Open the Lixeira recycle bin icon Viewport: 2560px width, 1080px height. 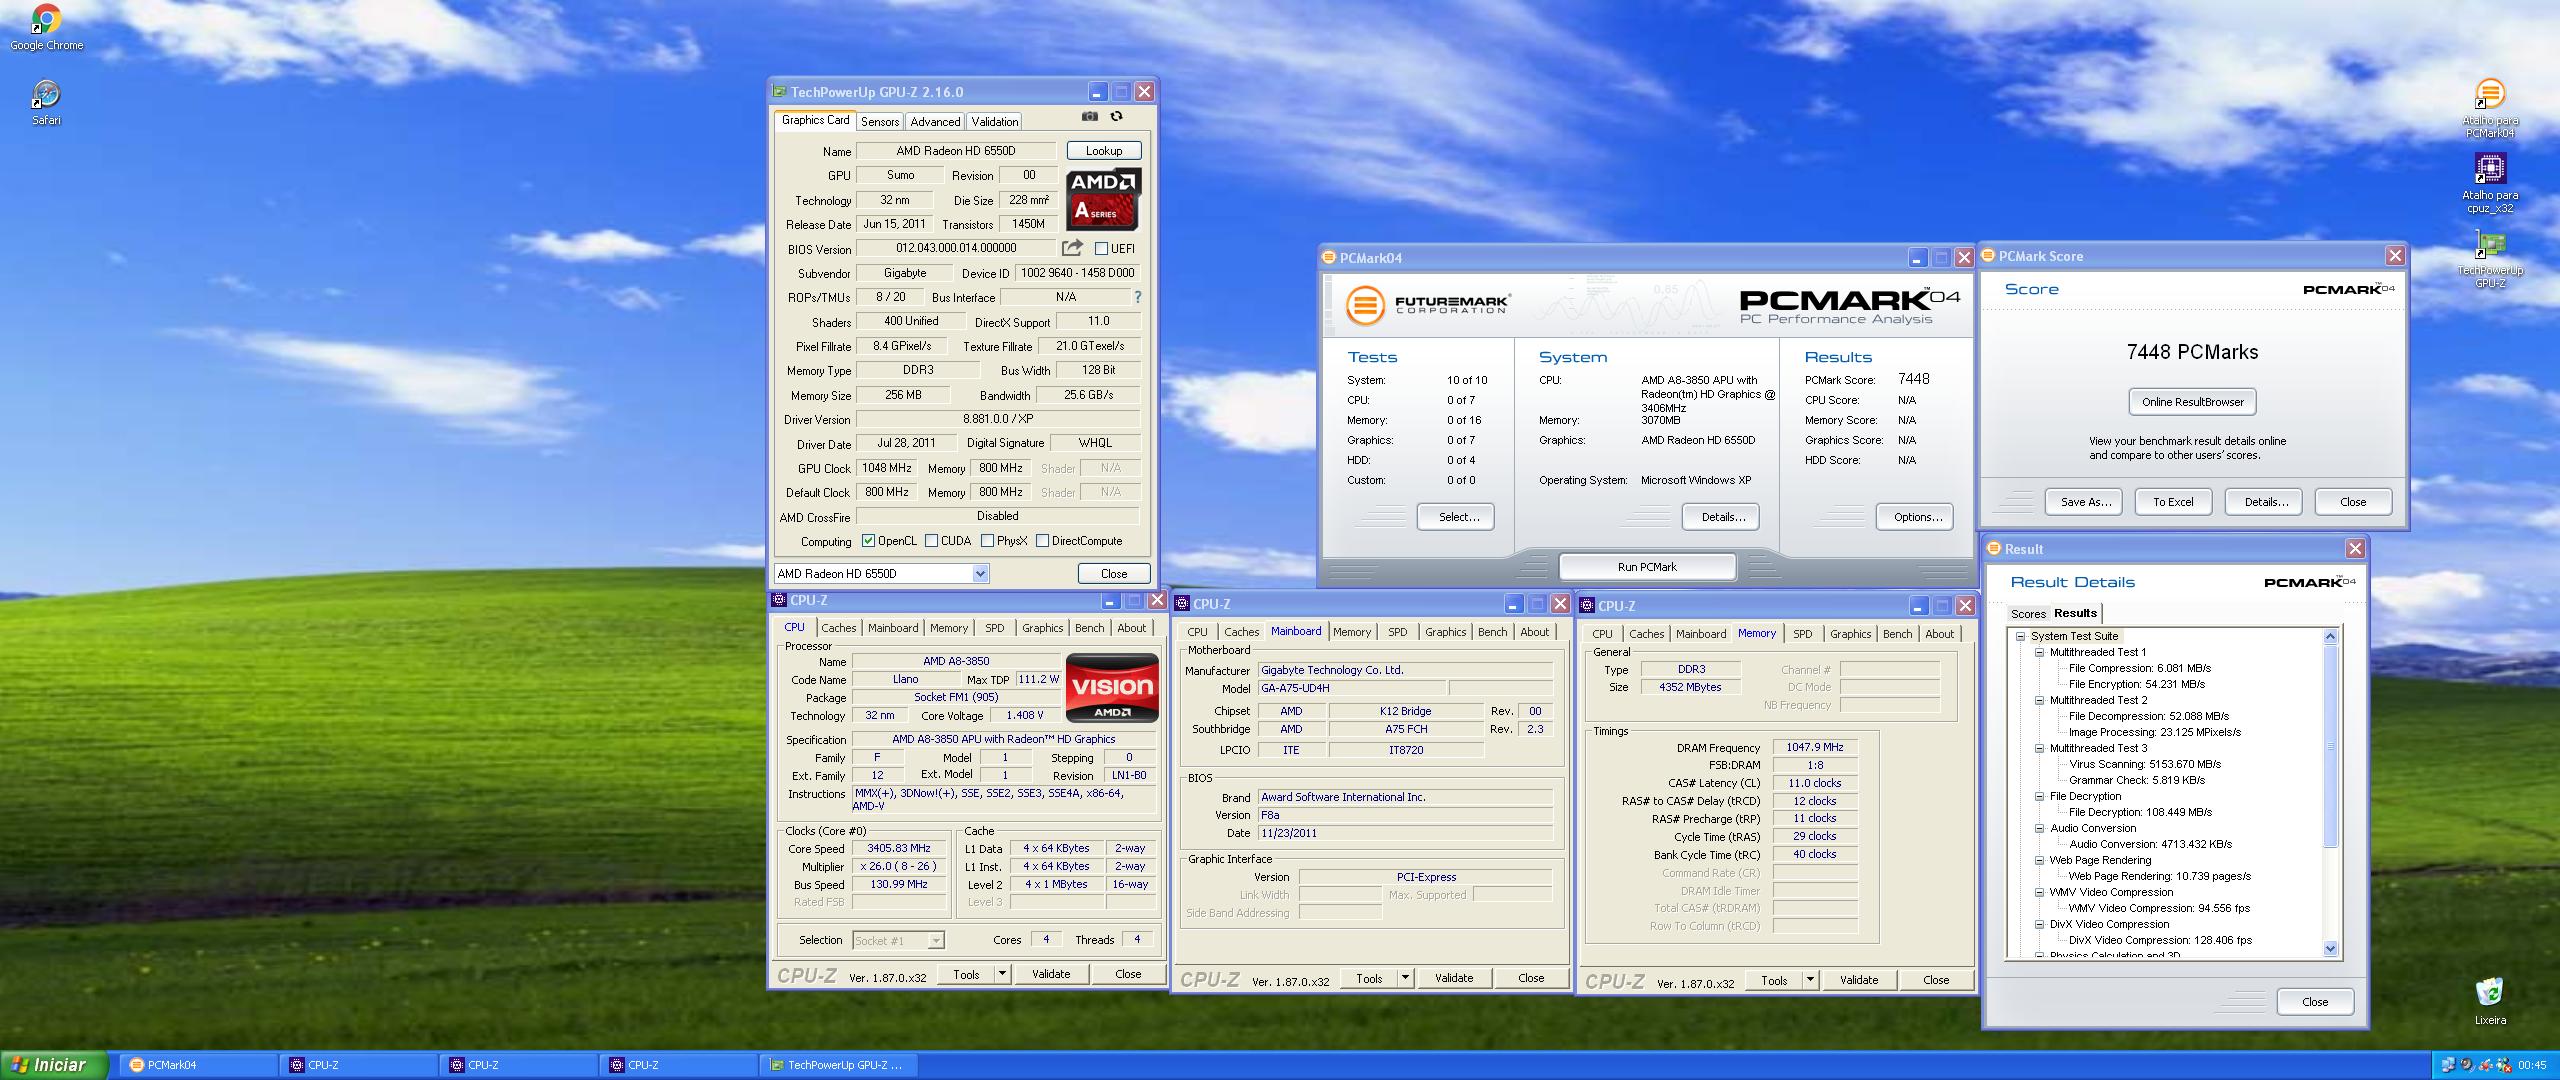pyautogui.click(x=2489, y=1000)
